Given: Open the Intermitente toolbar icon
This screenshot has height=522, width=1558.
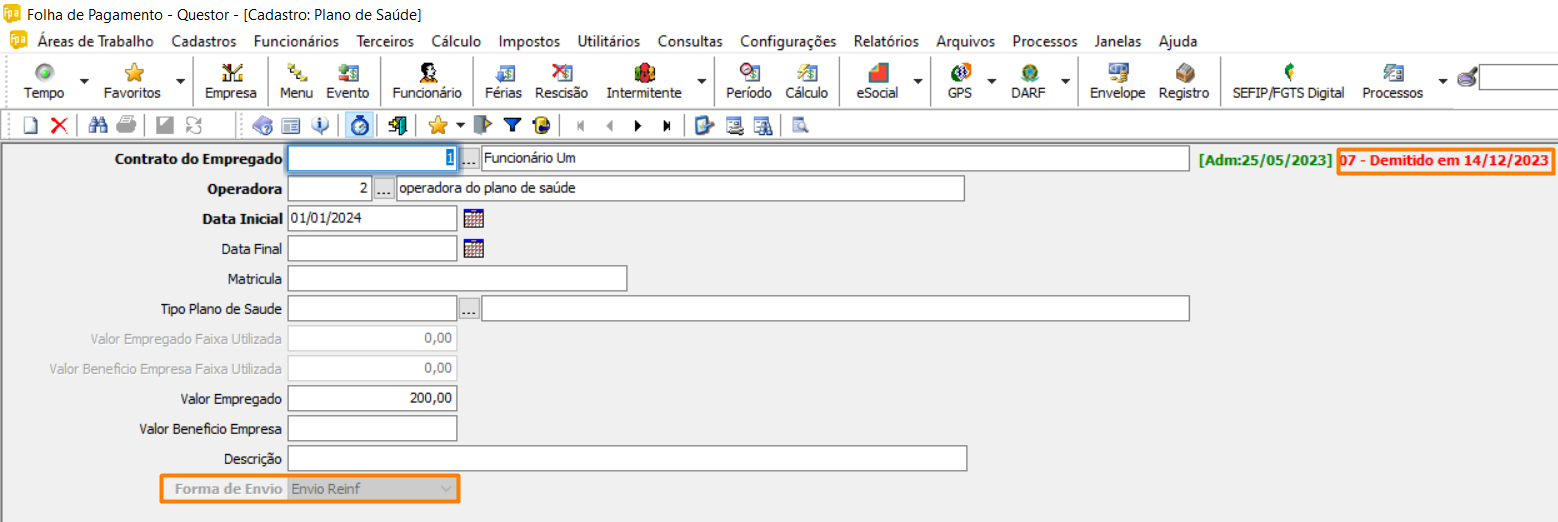Looking at the screenshot, I should pyautogui.click(x=644, y=81).
